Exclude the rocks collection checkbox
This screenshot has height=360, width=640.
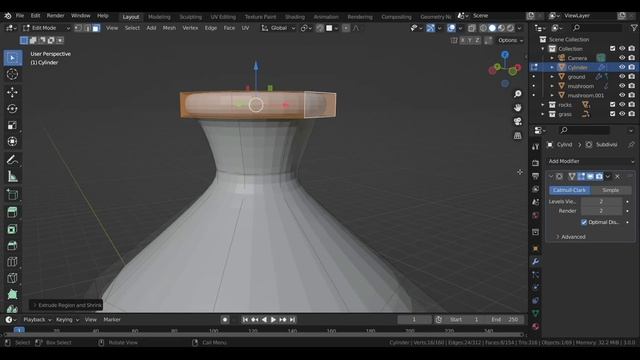pyautogui.click(x=612, y=105)
